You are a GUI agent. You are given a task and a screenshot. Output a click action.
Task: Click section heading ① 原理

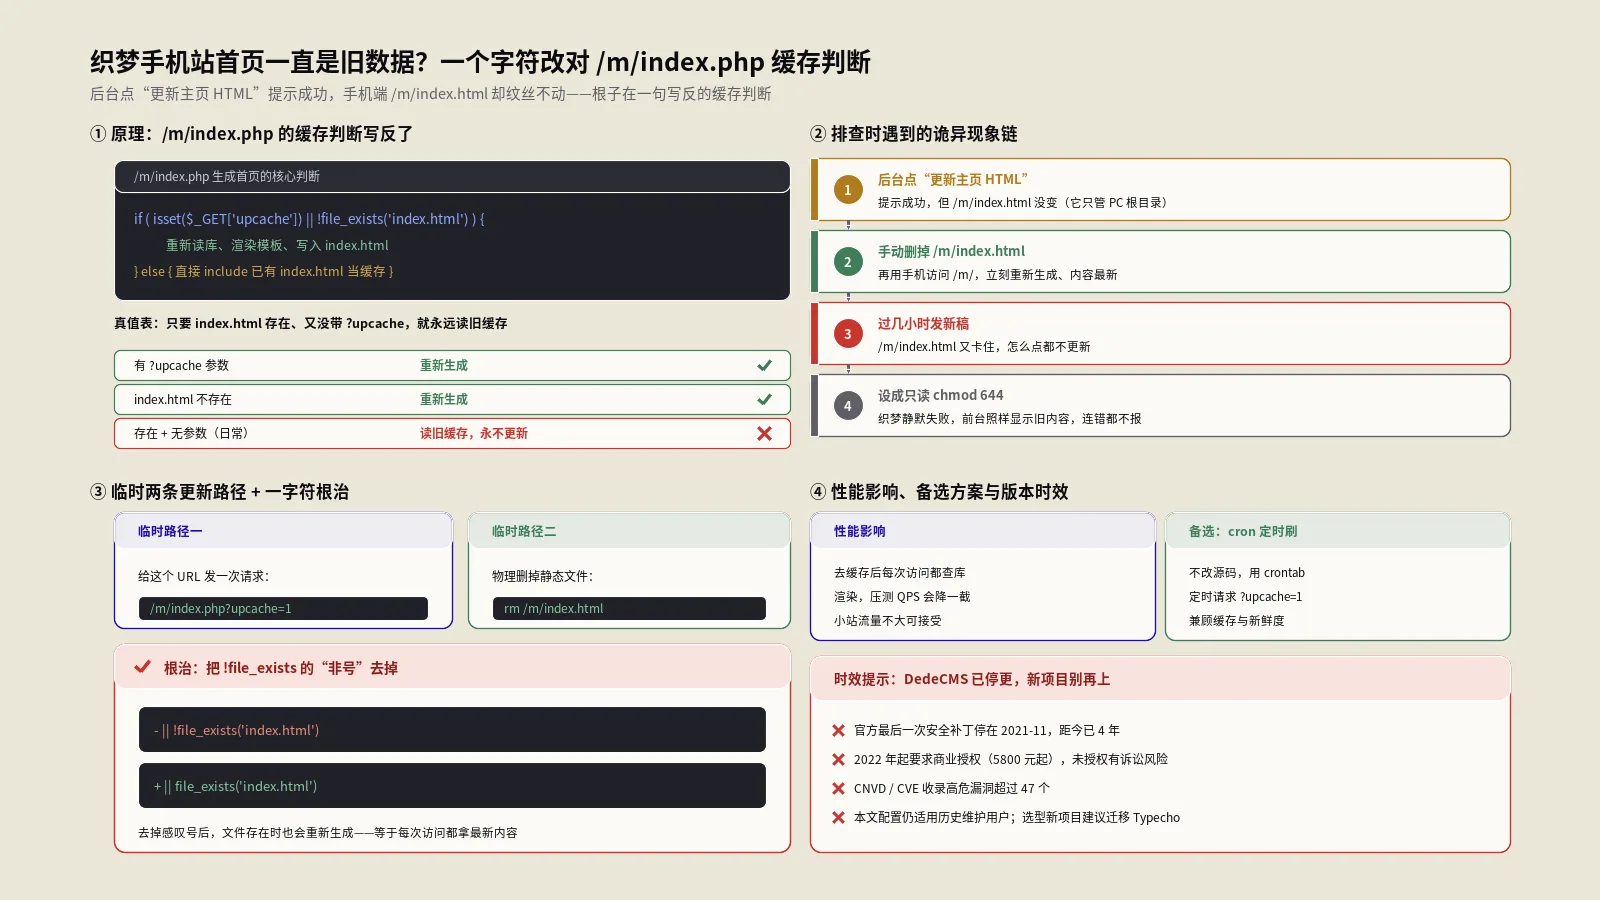(251, 134)
